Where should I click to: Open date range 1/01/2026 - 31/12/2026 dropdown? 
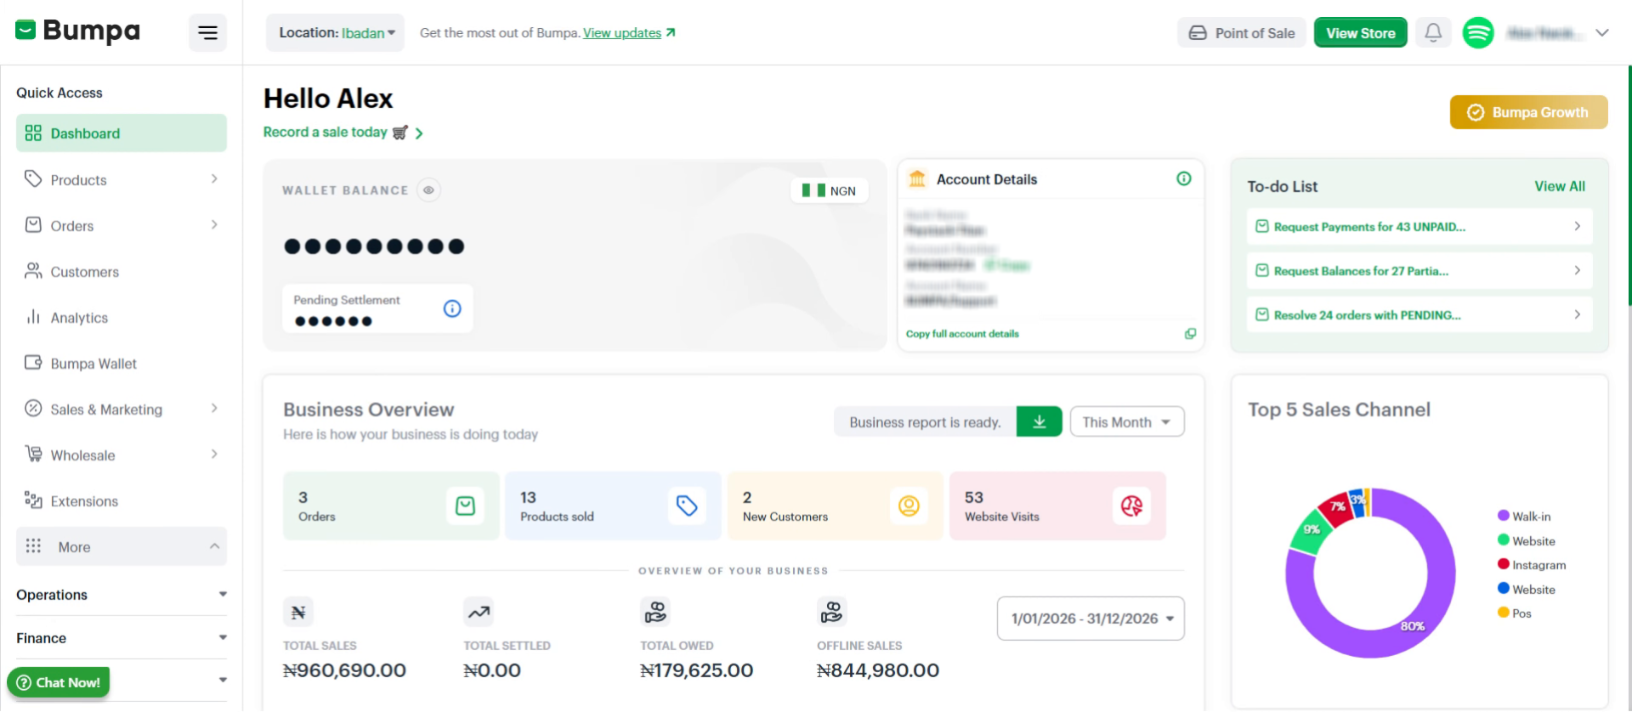pyautogui.click(x=1091, y=619)
